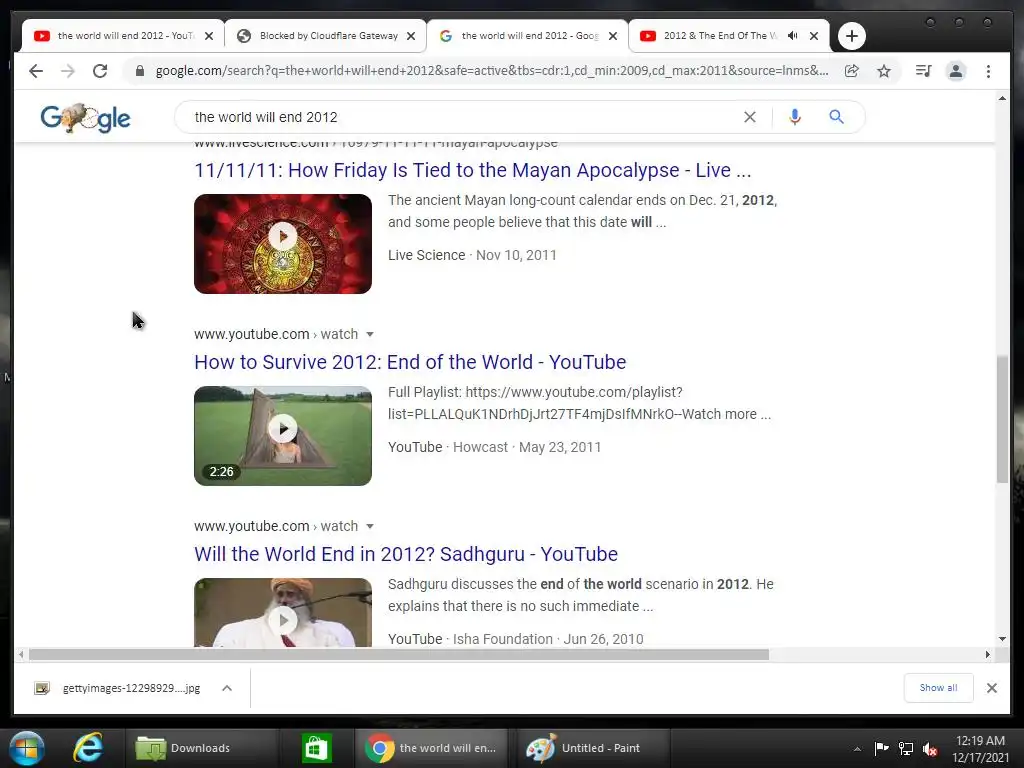Open the Chrome profile avatar
The width and height of the screenshot is (1024, 768).
click(x=955, y=71)
